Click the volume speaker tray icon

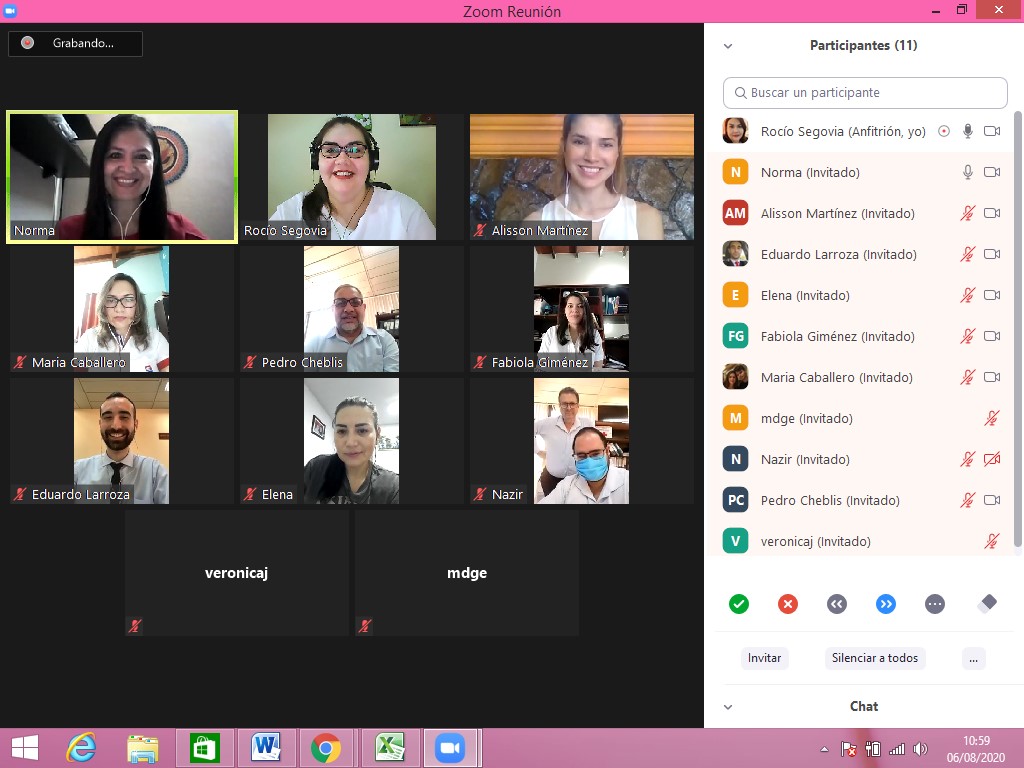click(x=920, y=749)
